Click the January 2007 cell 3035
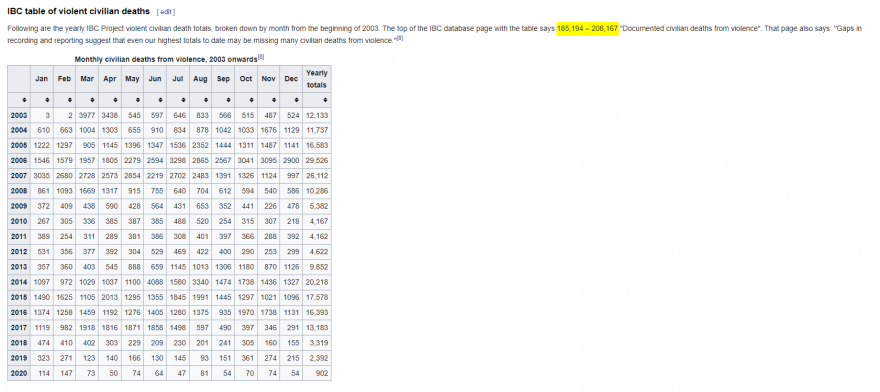The image size is (880, 392). coord(42,176)
